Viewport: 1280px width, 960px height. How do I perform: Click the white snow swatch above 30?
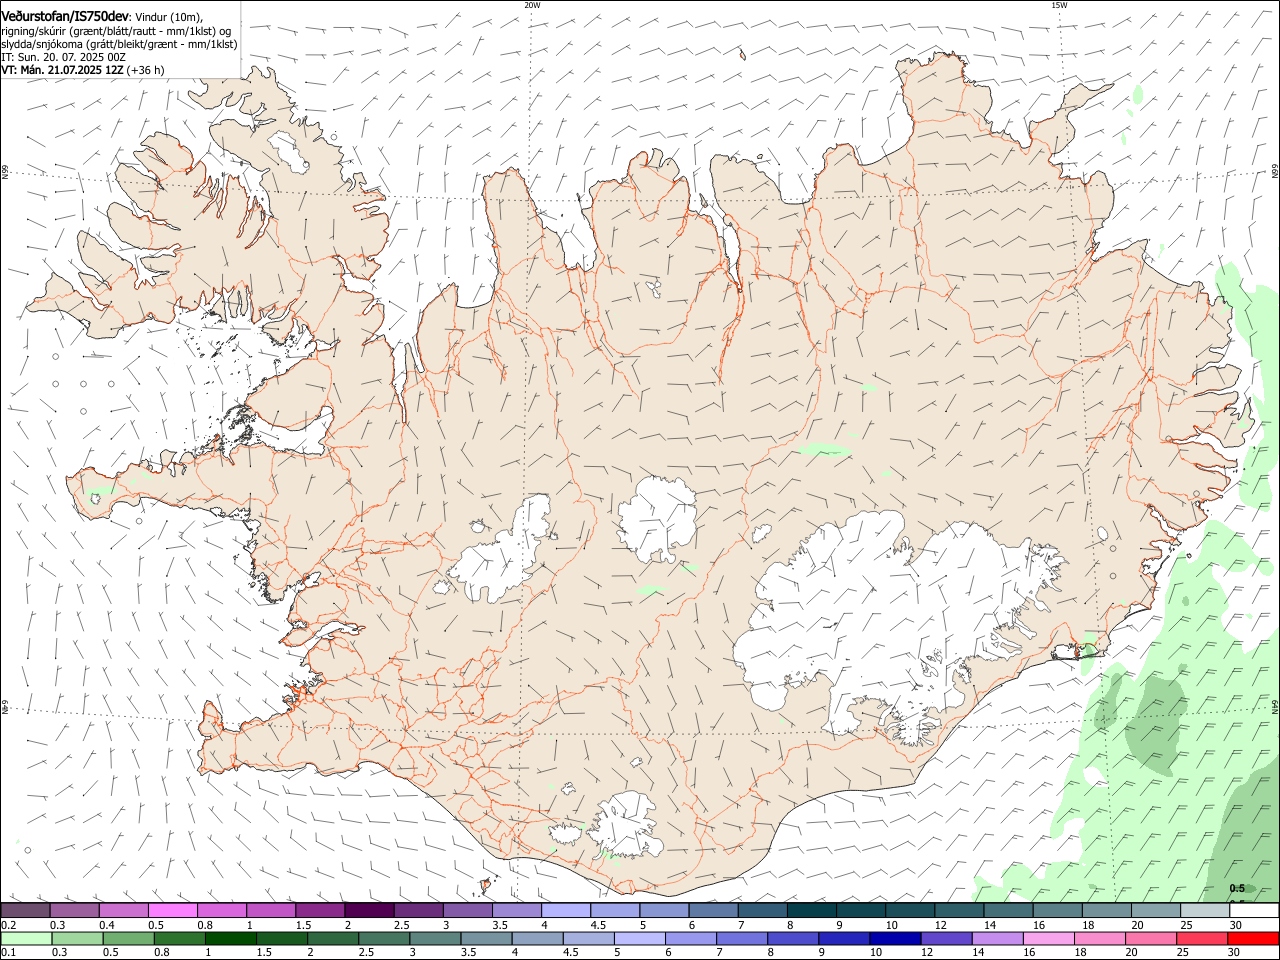(x=1254, y=911)
